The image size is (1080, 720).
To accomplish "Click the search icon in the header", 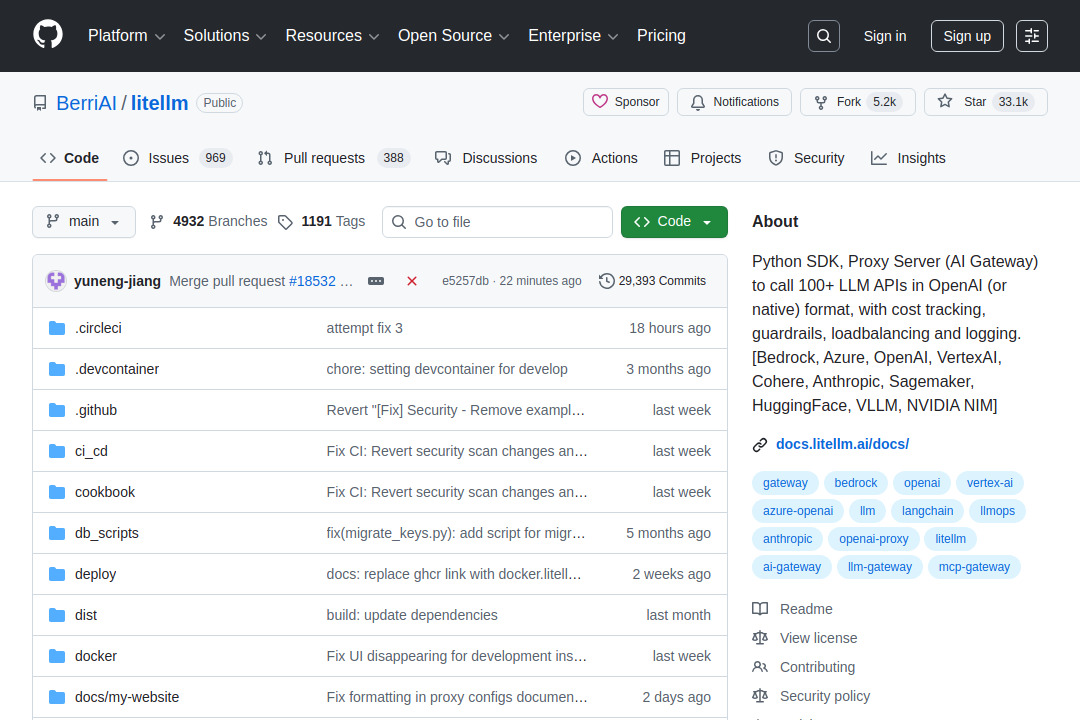I will [x=823, y=35].
